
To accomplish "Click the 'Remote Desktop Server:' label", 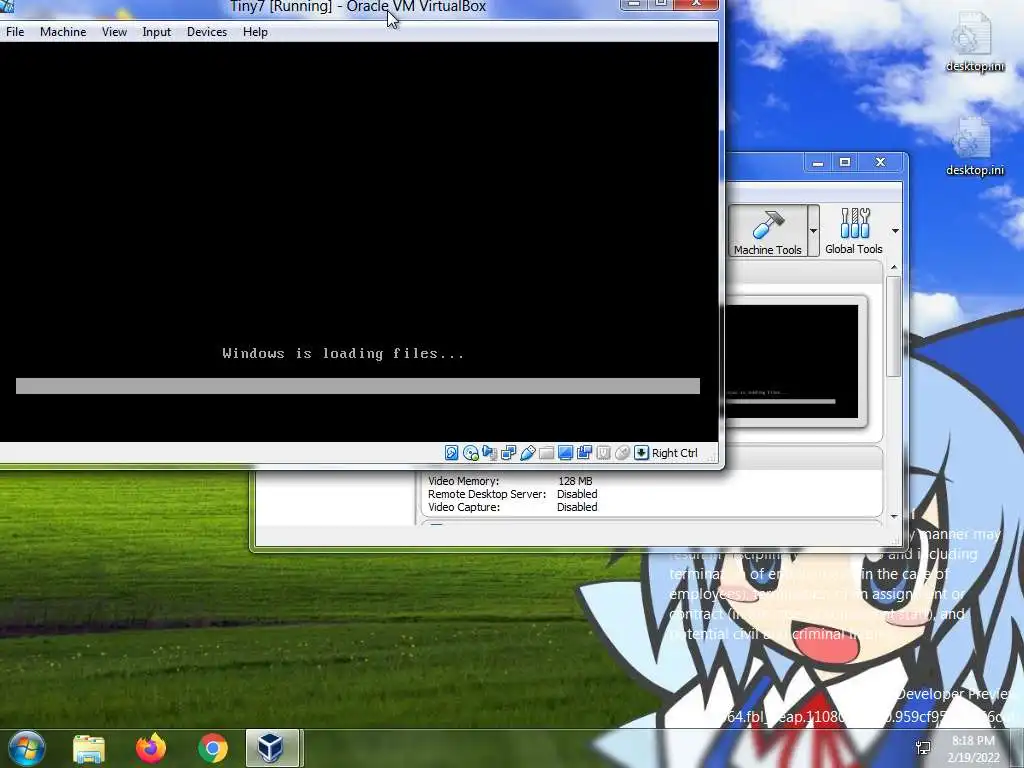I will tap(487, 494).
